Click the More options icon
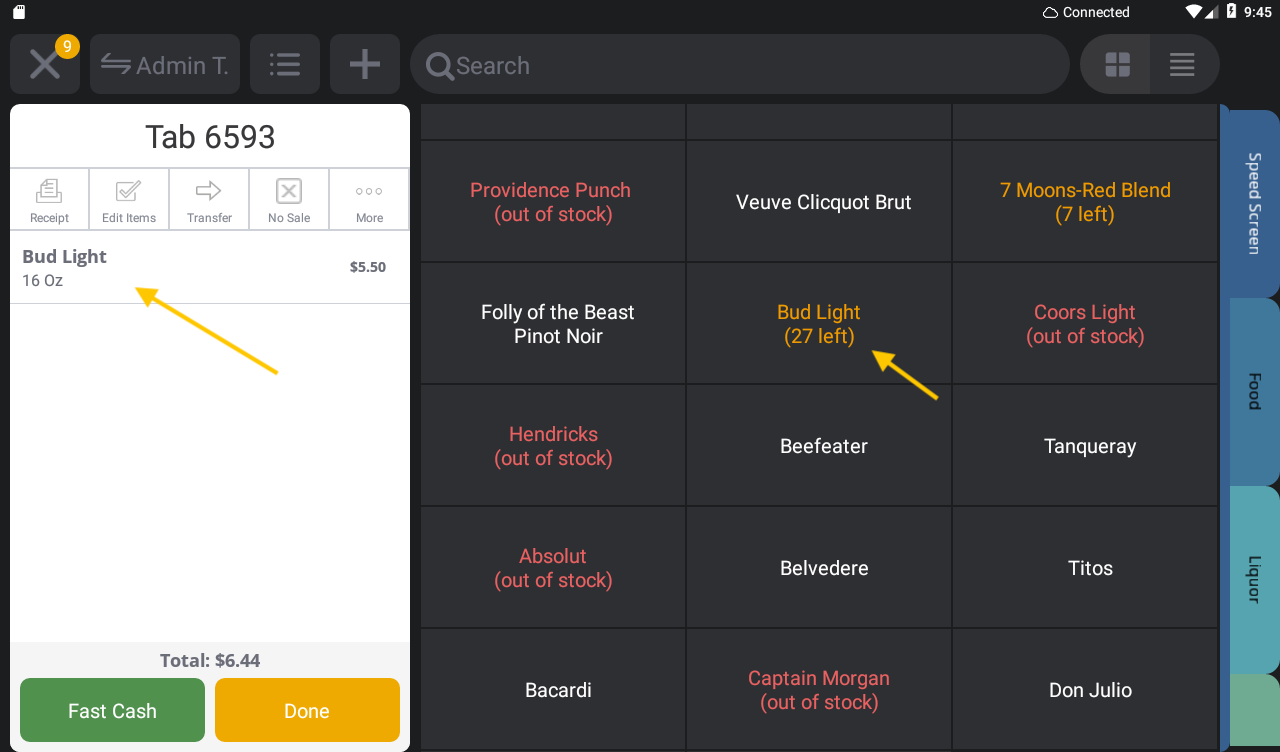1280x752 pixels. 368,198
